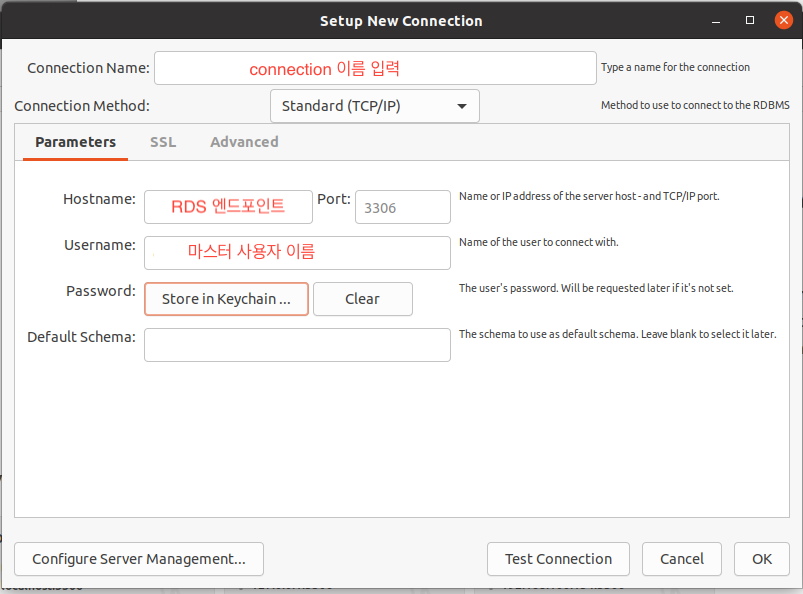The height and width of the screenshot is (594, 803).
Task: Cancel the new connection dialog
Action: (682, 559)
